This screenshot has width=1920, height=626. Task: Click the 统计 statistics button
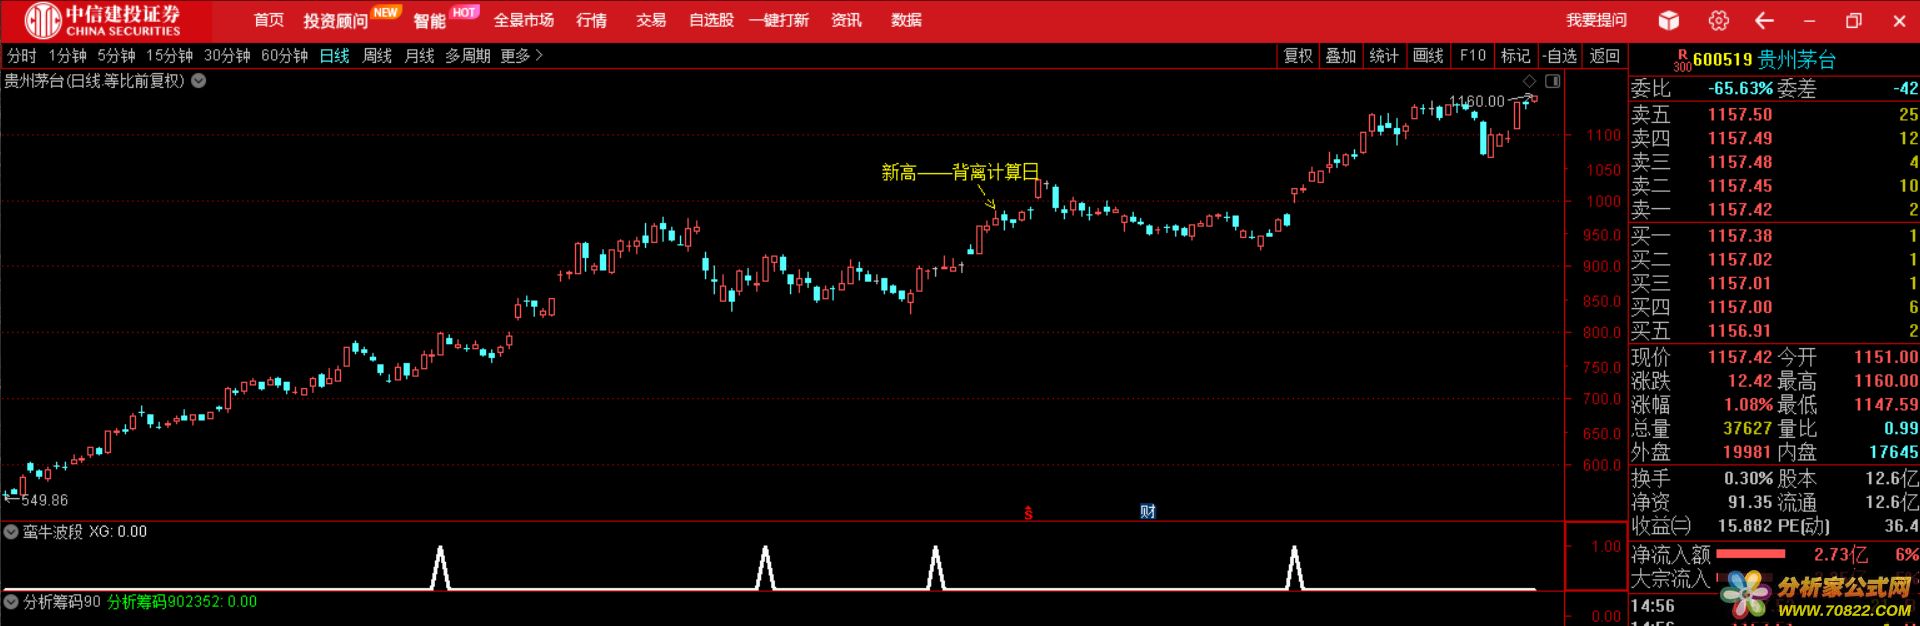click(1384, 56)
